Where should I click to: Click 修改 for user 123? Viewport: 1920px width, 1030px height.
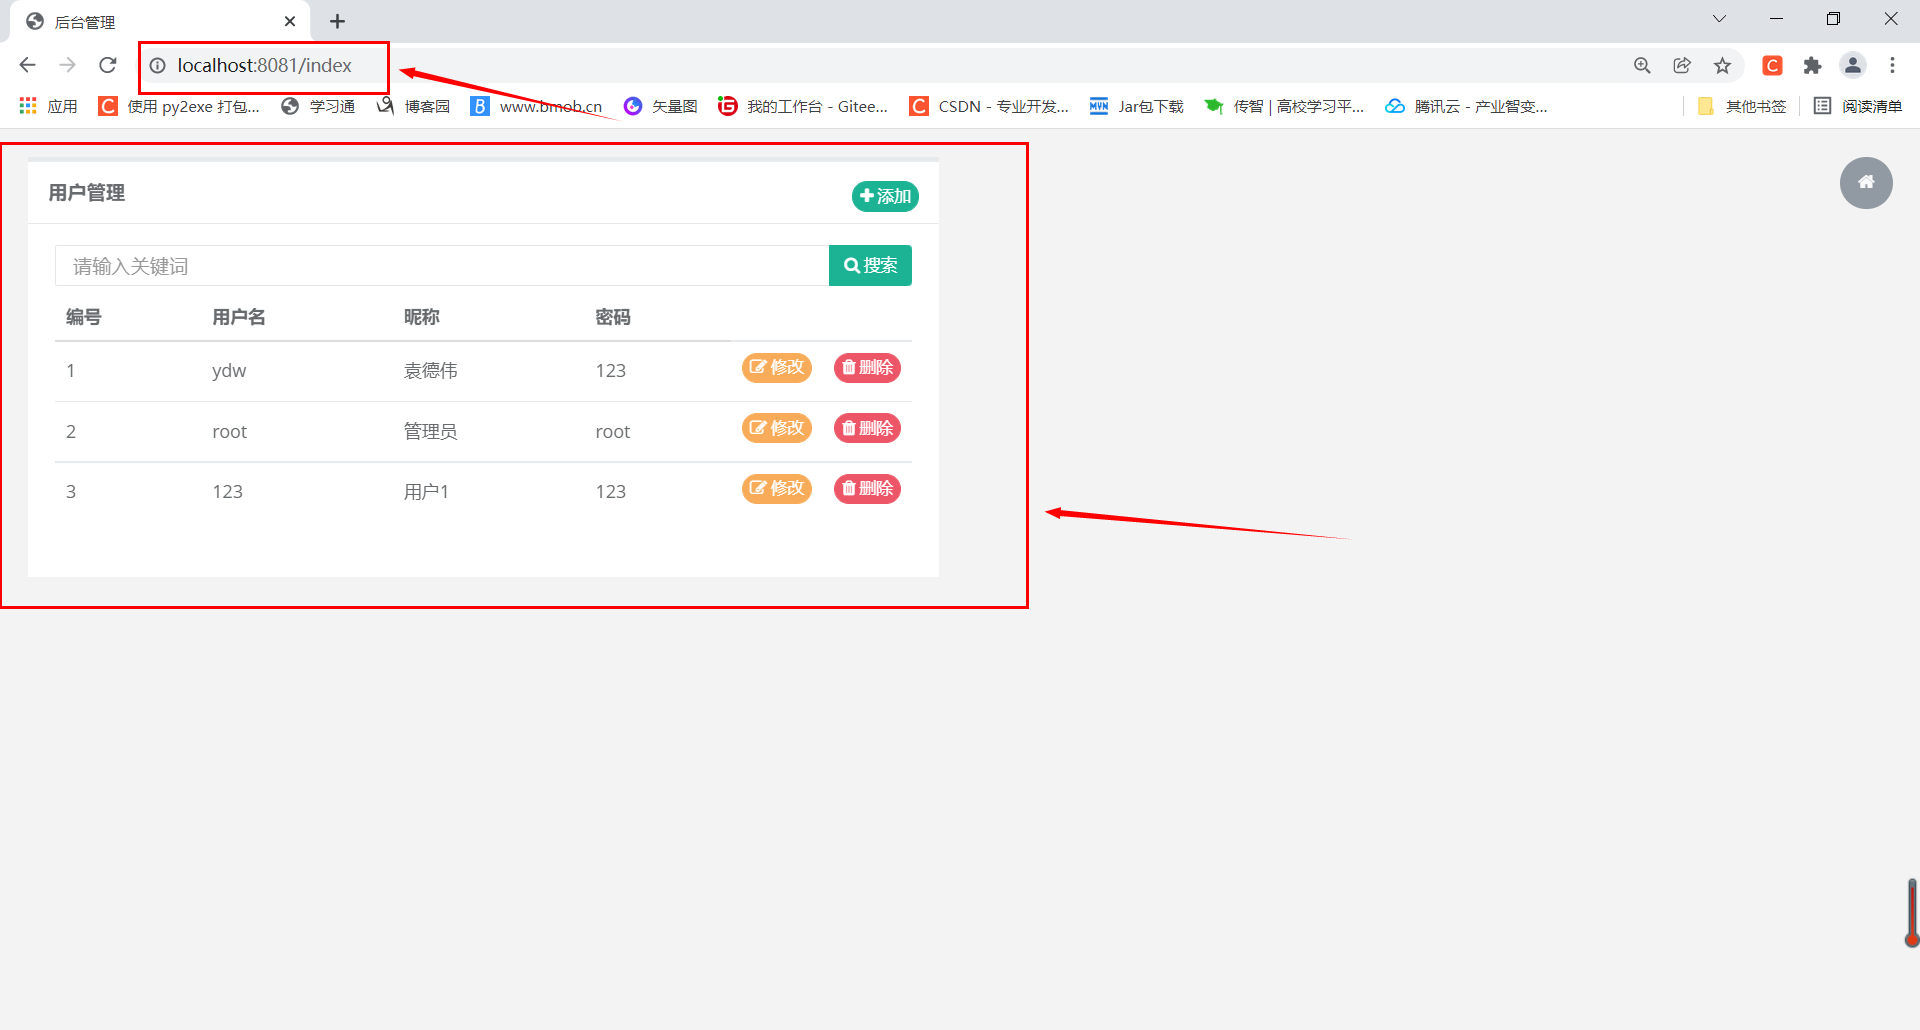pyautogui.click(x=776, y=488)
